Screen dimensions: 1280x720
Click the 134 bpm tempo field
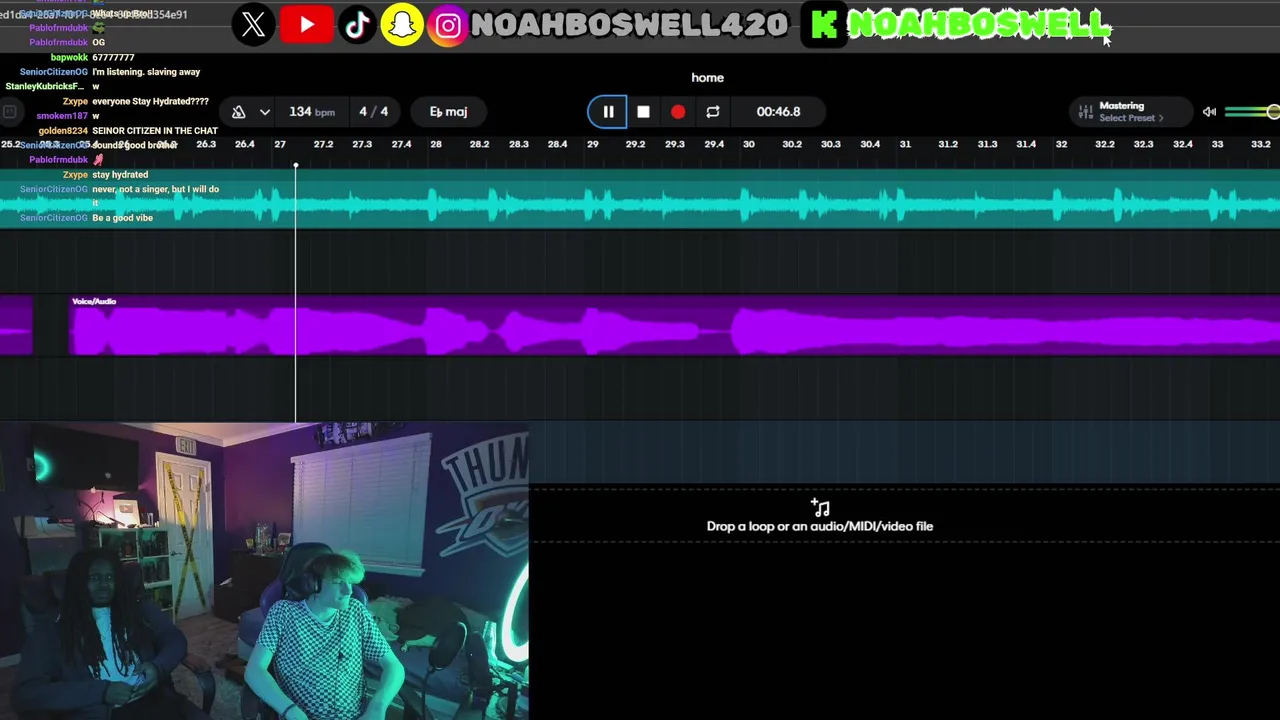[311, 112]
